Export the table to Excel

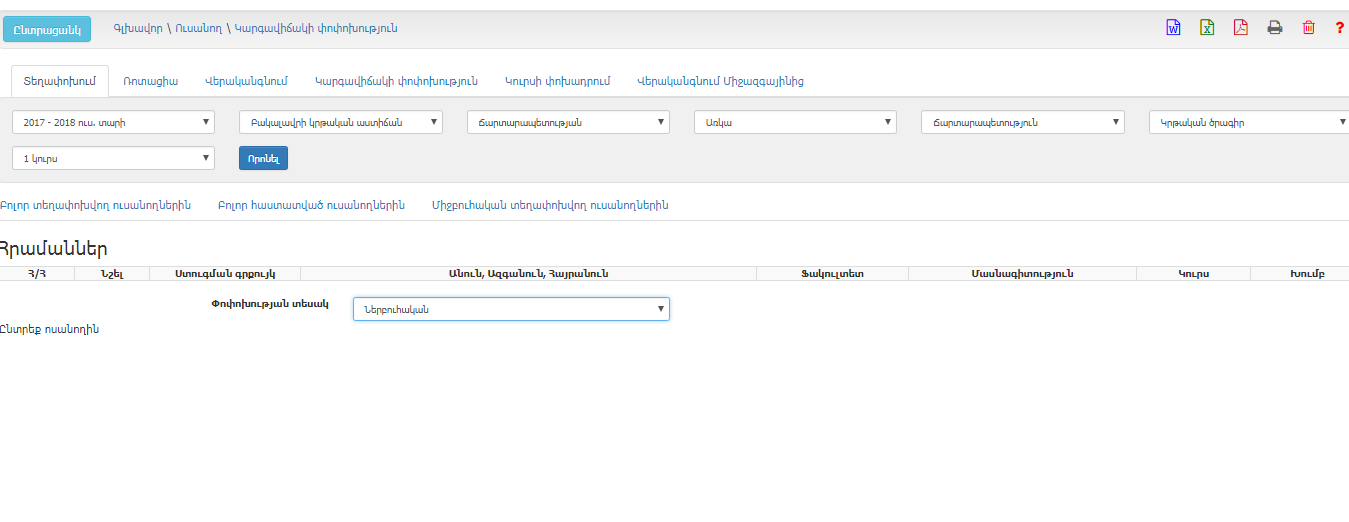click(1207, 28)
